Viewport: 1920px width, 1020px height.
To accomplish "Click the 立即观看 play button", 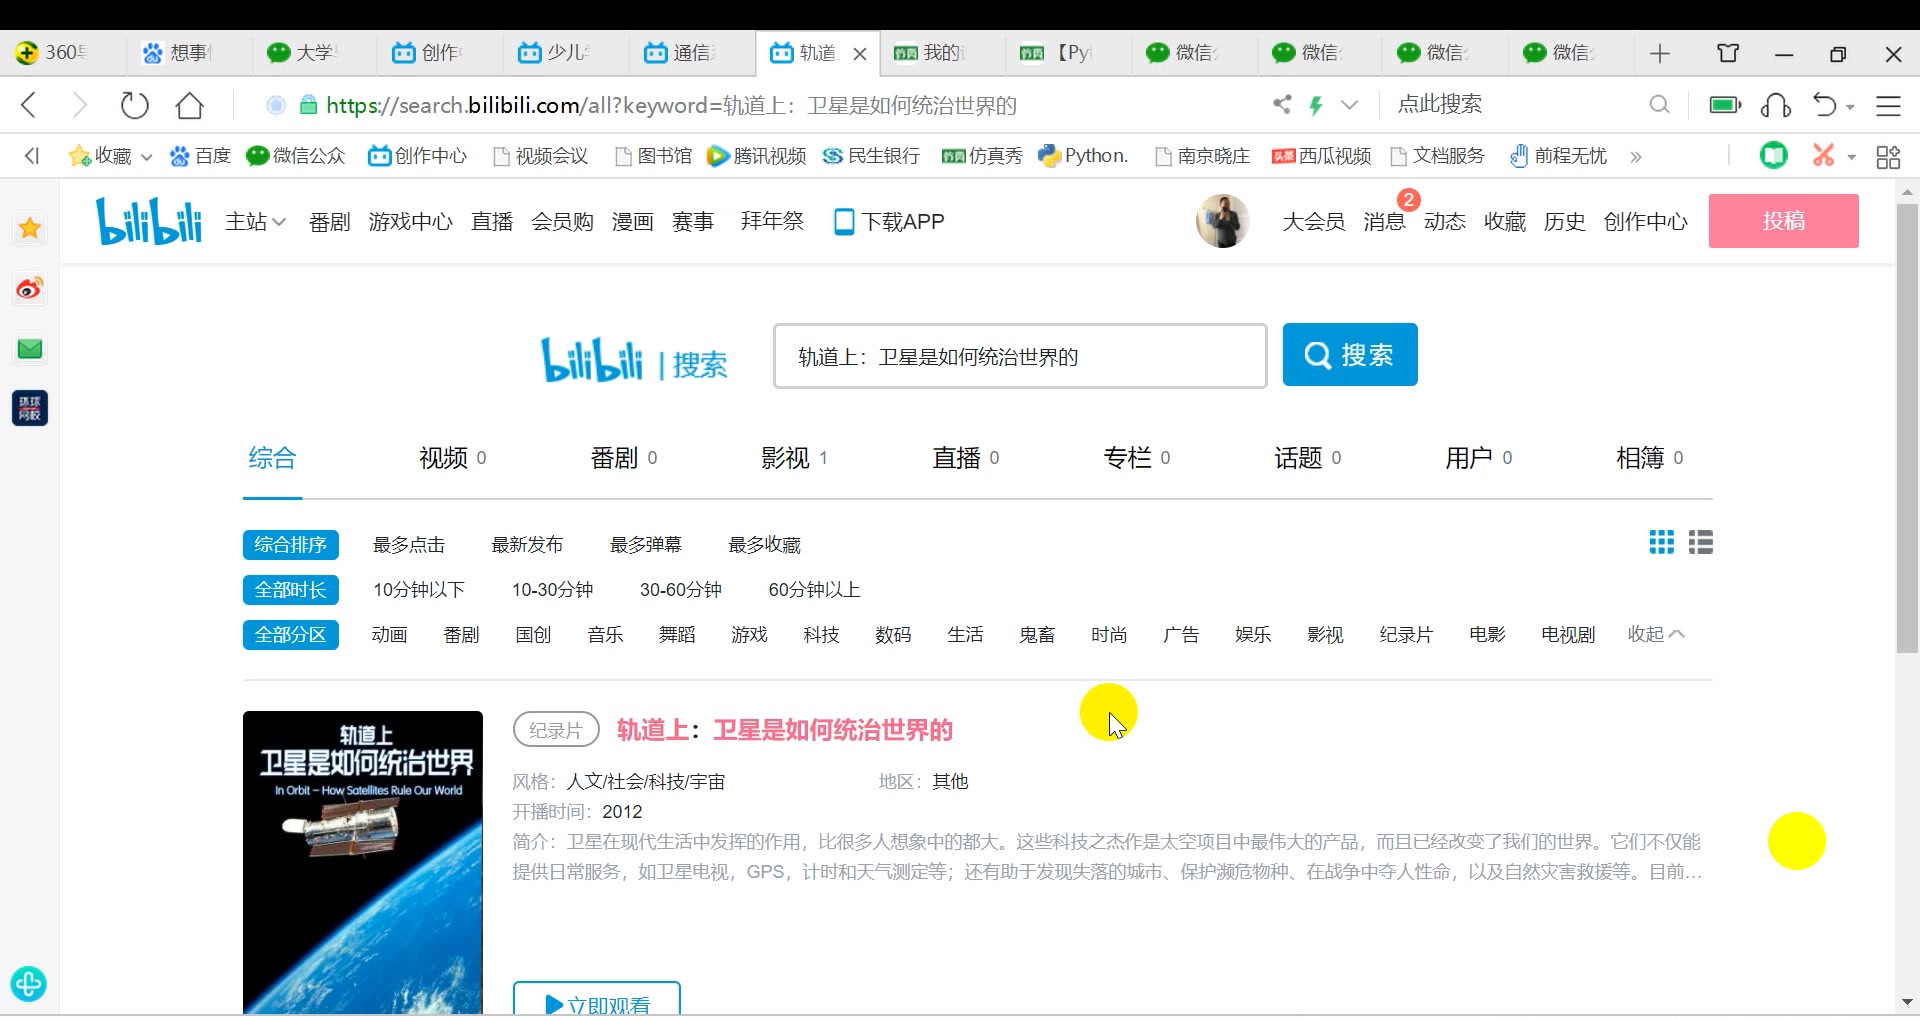I will coord(597,999).
